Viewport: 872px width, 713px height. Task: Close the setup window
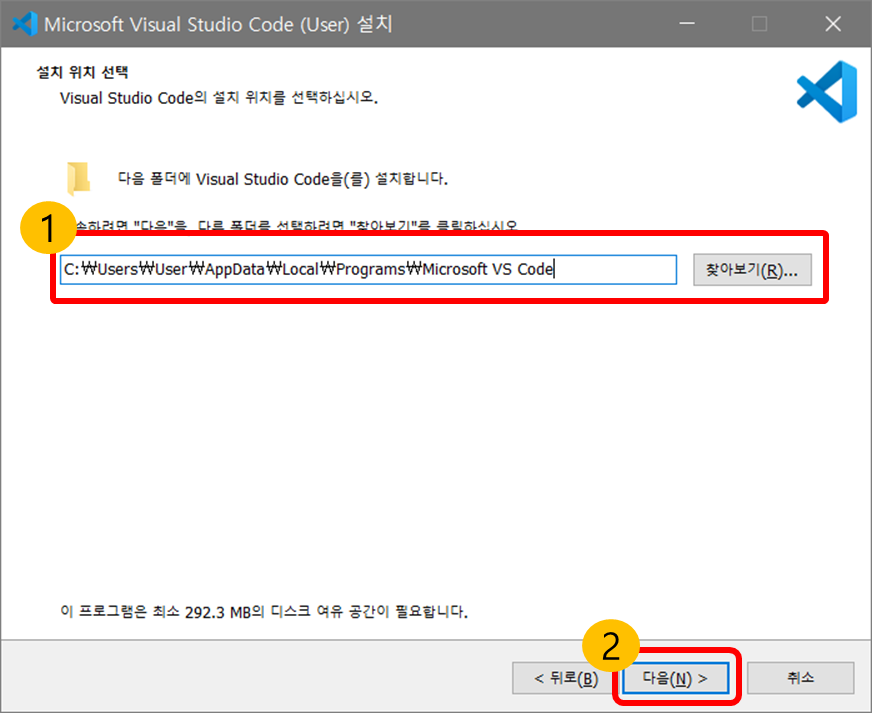833,24
